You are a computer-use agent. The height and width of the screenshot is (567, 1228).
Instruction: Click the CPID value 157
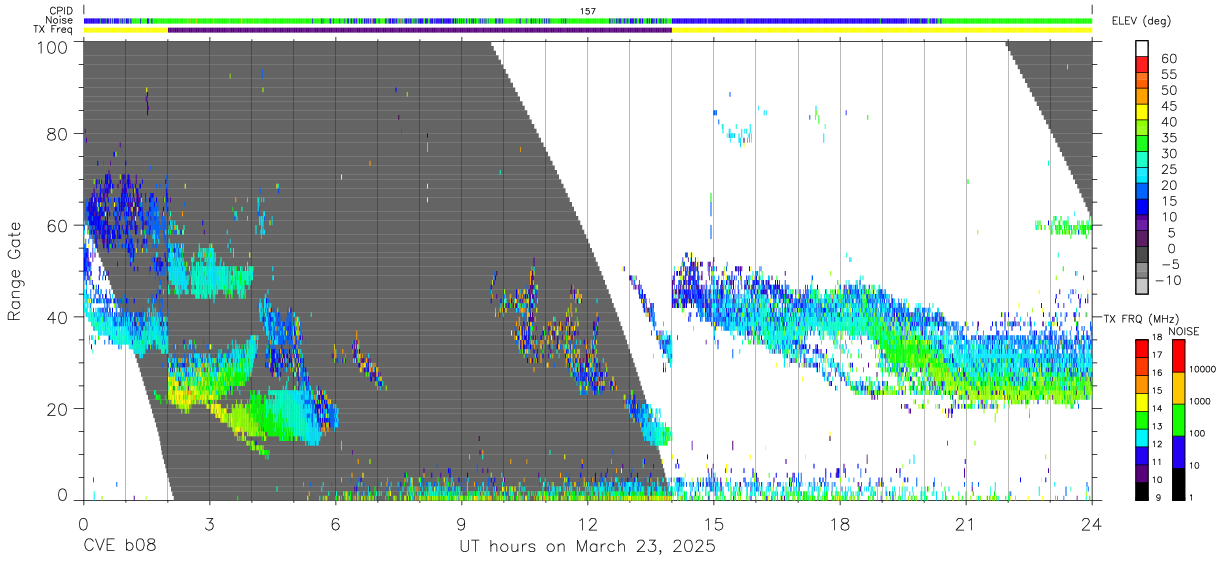point(587,11)
